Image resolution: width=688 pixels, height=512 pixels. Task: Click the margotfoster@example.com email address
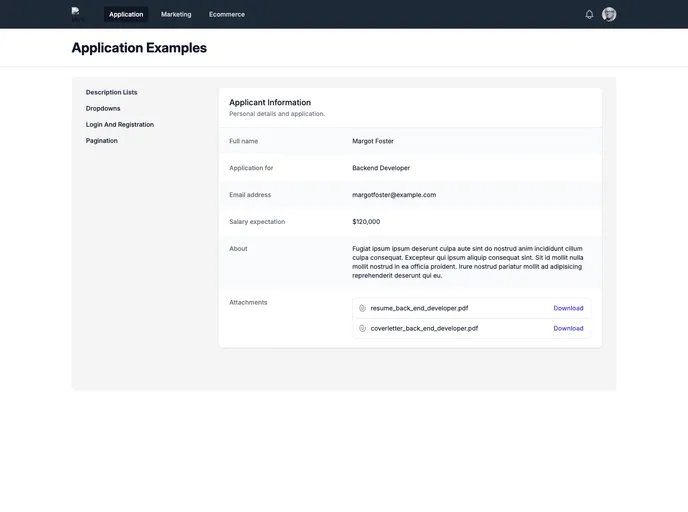pos(394,195)
